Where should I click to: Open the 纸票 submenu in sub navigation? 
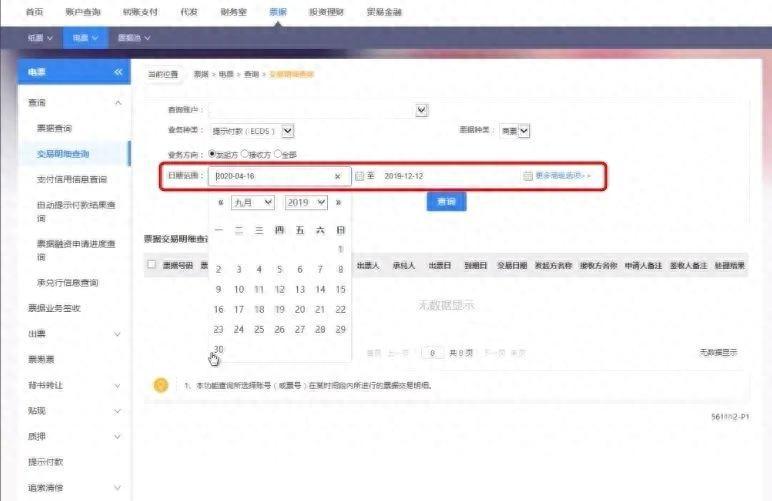click(x=40, y=37)
